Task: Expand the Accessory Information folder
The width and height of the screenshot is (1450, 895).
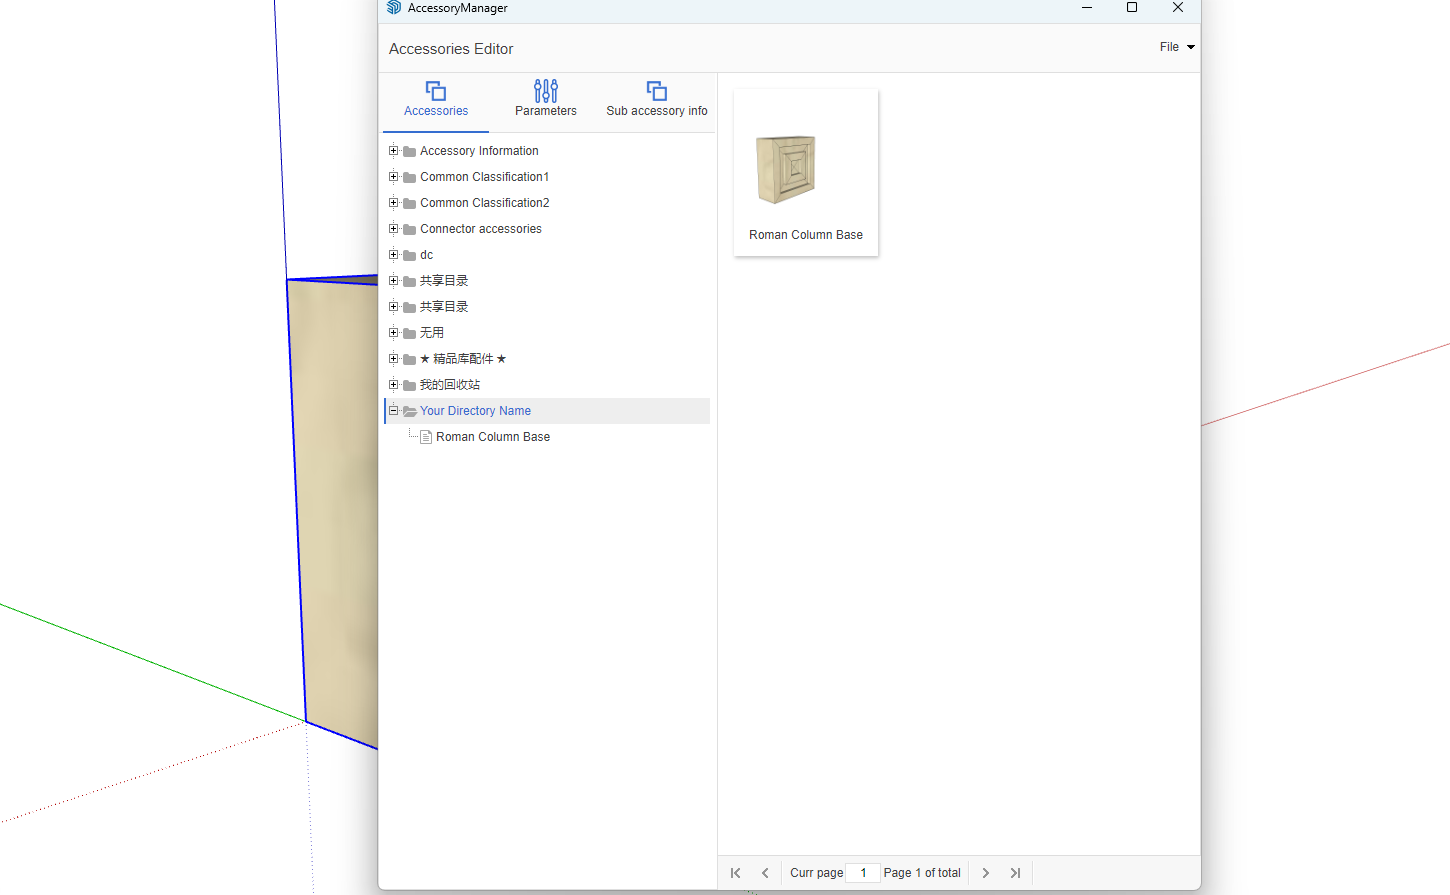Action: 394,151
